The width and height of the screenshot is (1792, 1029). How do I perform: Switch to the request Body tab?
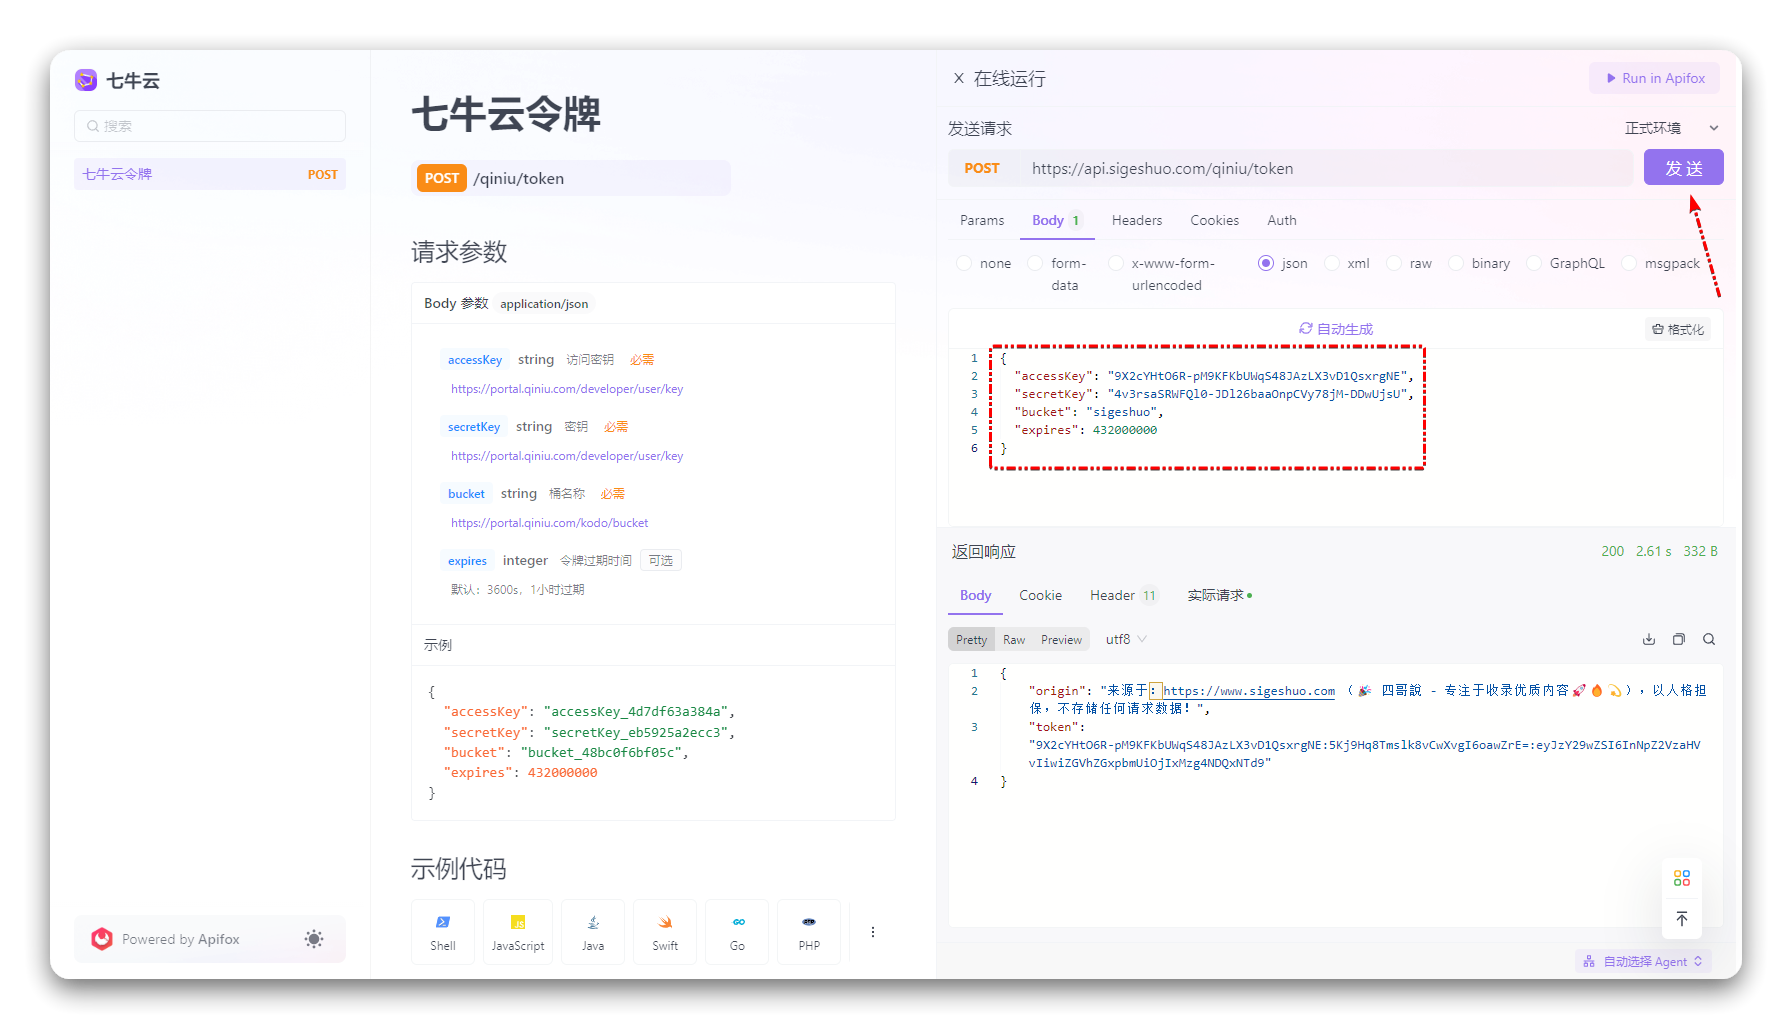(1057, 220)
